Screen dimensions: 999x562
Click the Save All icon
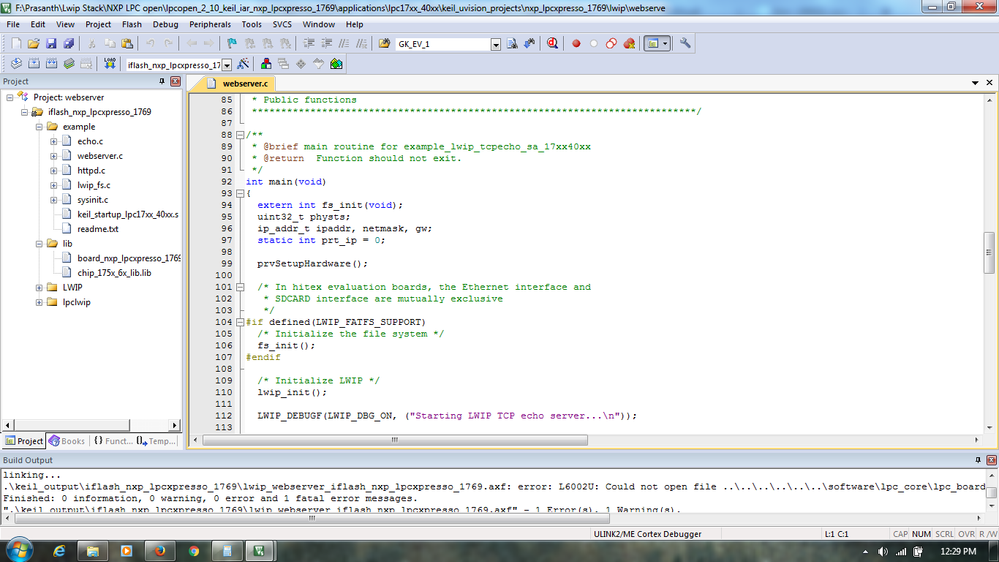click(68, 43)
